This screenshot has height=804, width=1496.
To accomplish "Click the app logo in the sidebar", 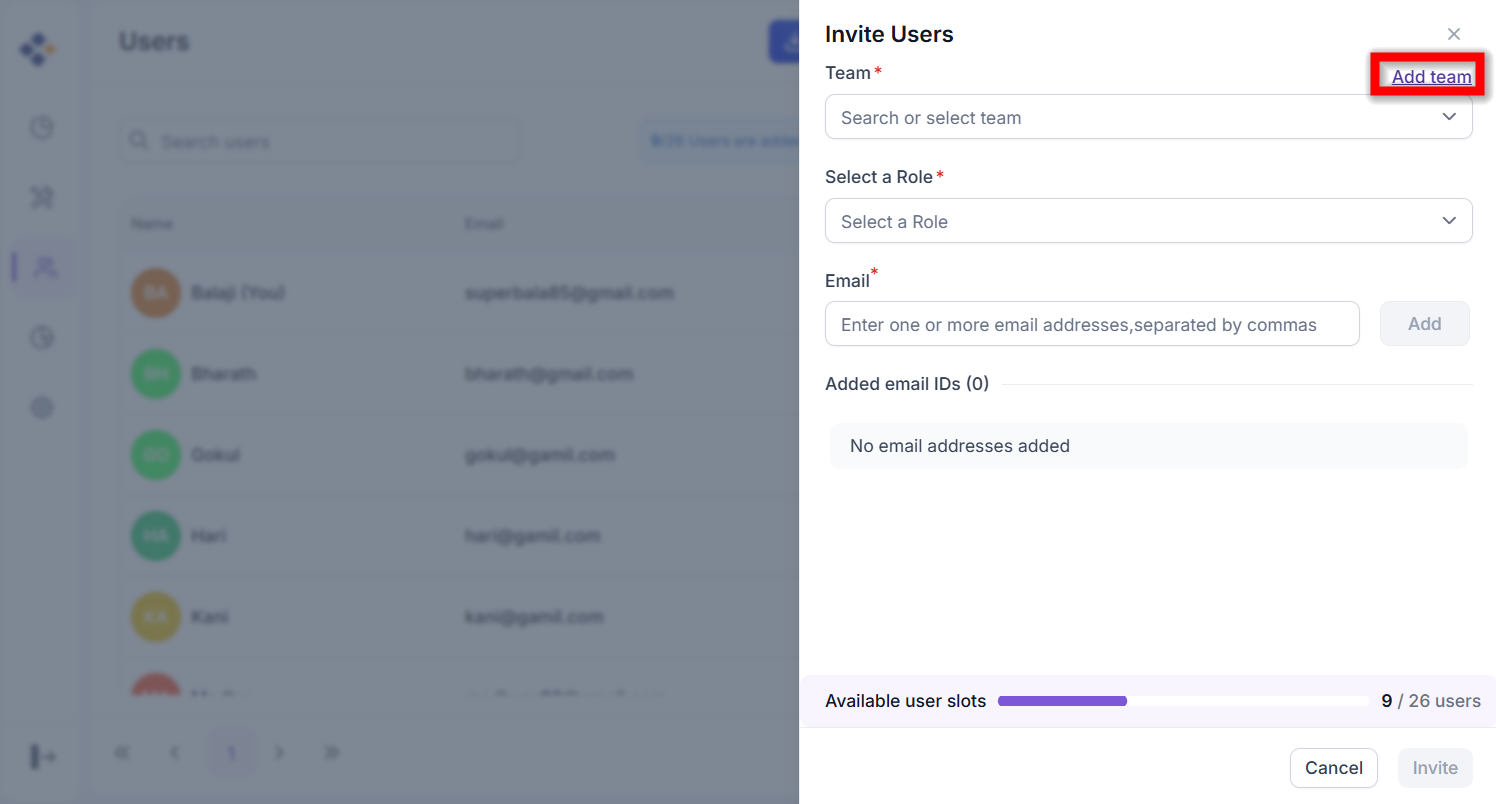I will (38, 49).
